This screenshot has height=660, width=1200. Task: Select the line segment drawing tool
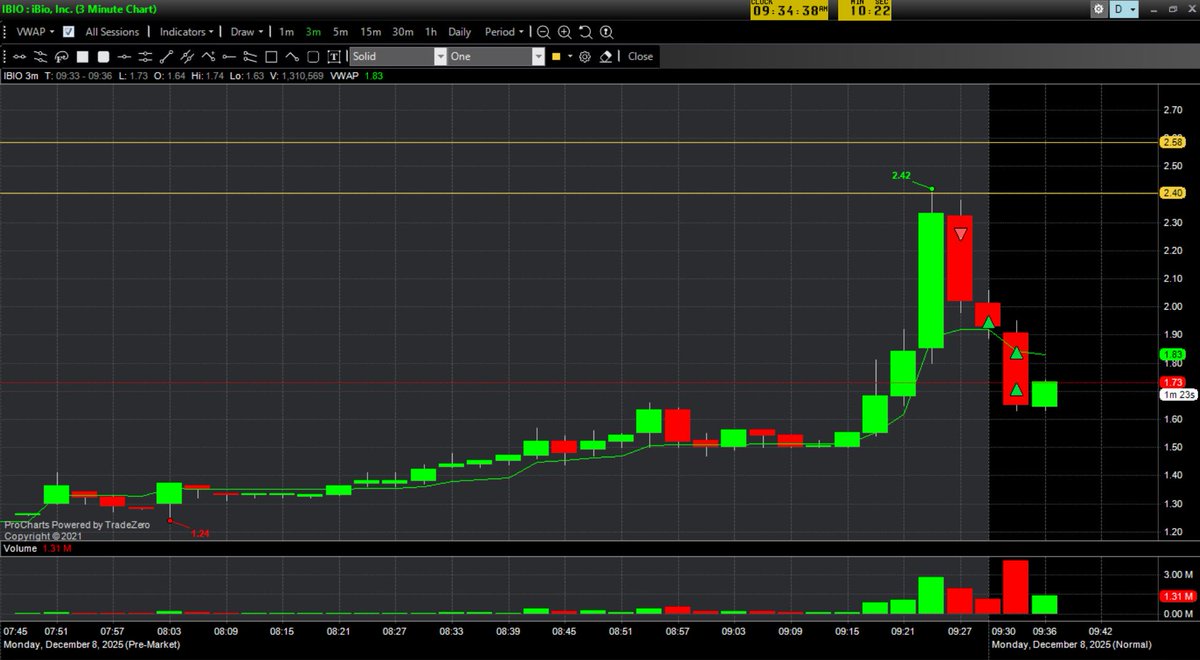[20, 57]
